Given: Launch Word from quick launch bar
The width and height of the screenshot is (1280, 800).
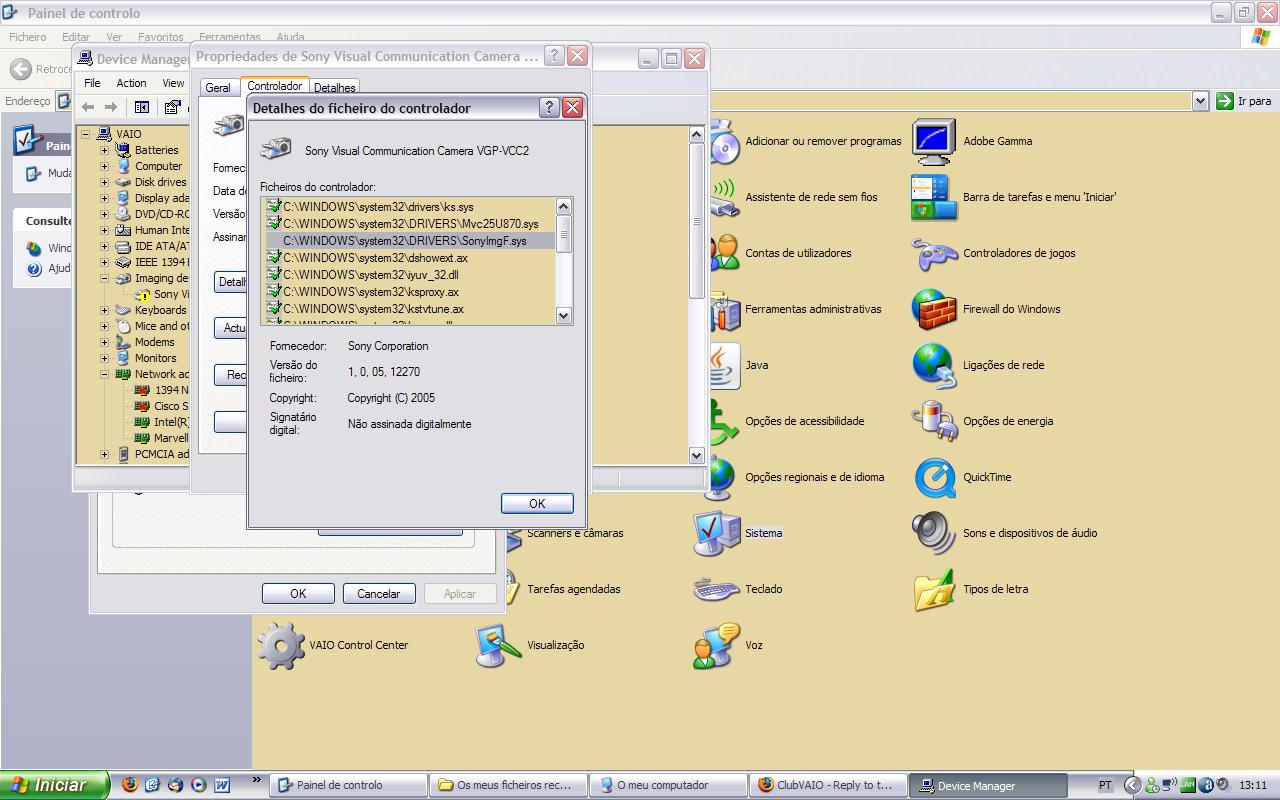Looking at the screenshot, I should click(x=221, y=785).
